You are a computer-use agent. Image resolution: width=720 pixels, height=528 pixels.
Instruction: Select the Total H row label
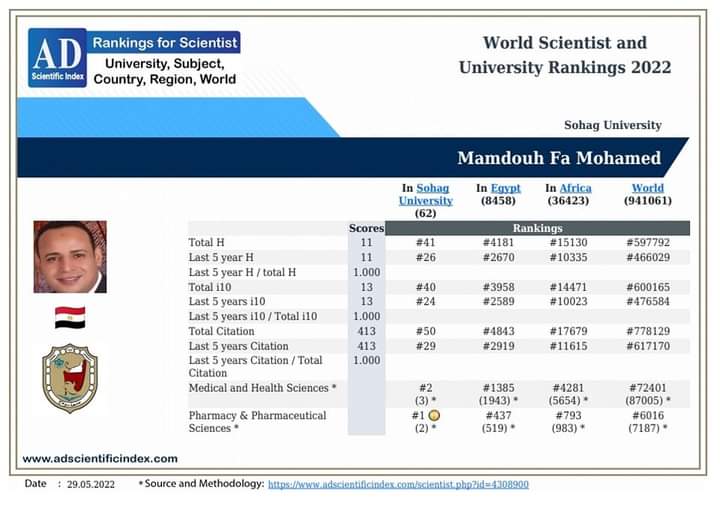(208, 242)
